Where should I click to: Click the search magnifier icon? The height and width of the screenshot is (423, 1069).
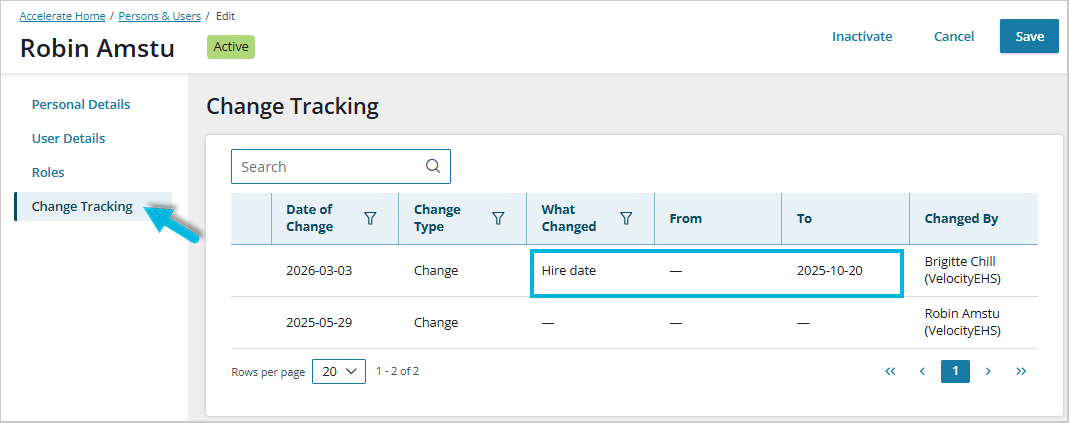433,167
